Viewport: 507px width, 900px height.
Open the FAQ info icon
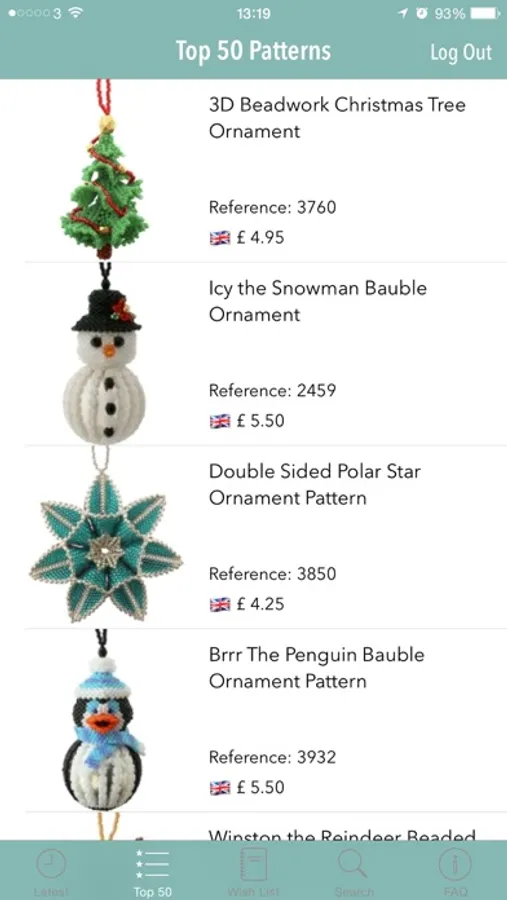point(455,864)
